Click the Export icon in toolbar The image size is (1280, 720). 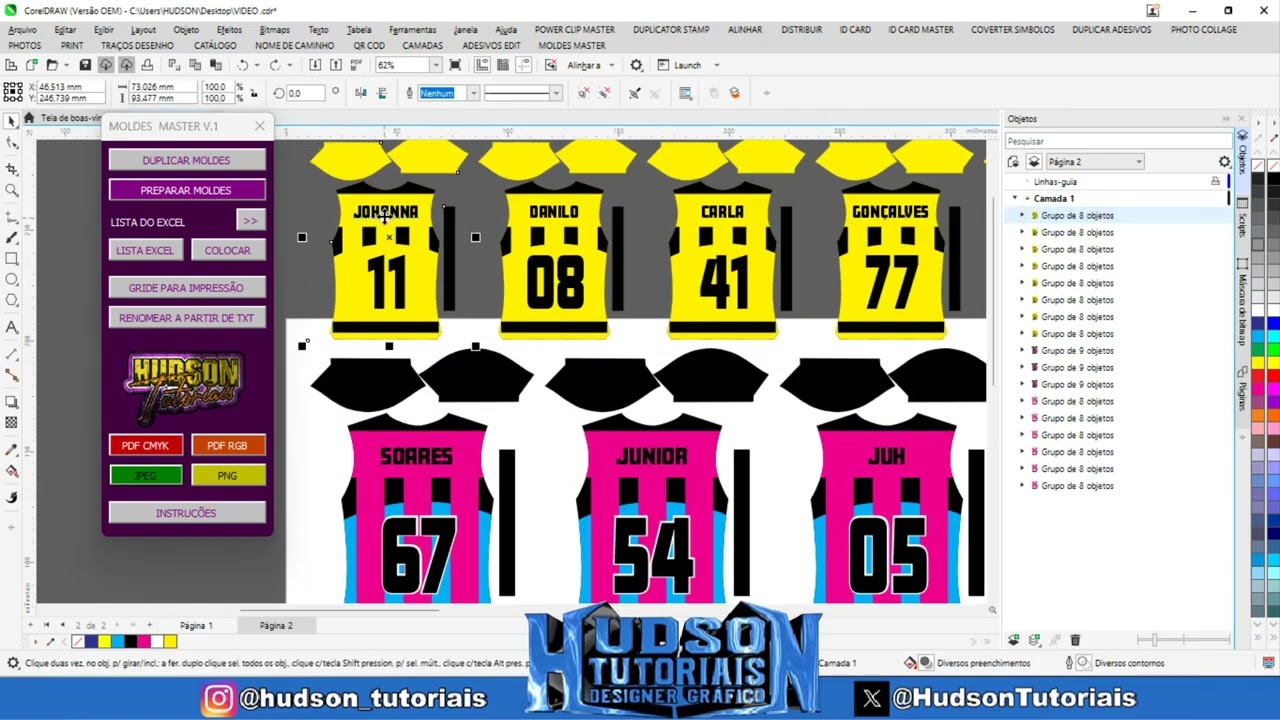click(337, 65)
